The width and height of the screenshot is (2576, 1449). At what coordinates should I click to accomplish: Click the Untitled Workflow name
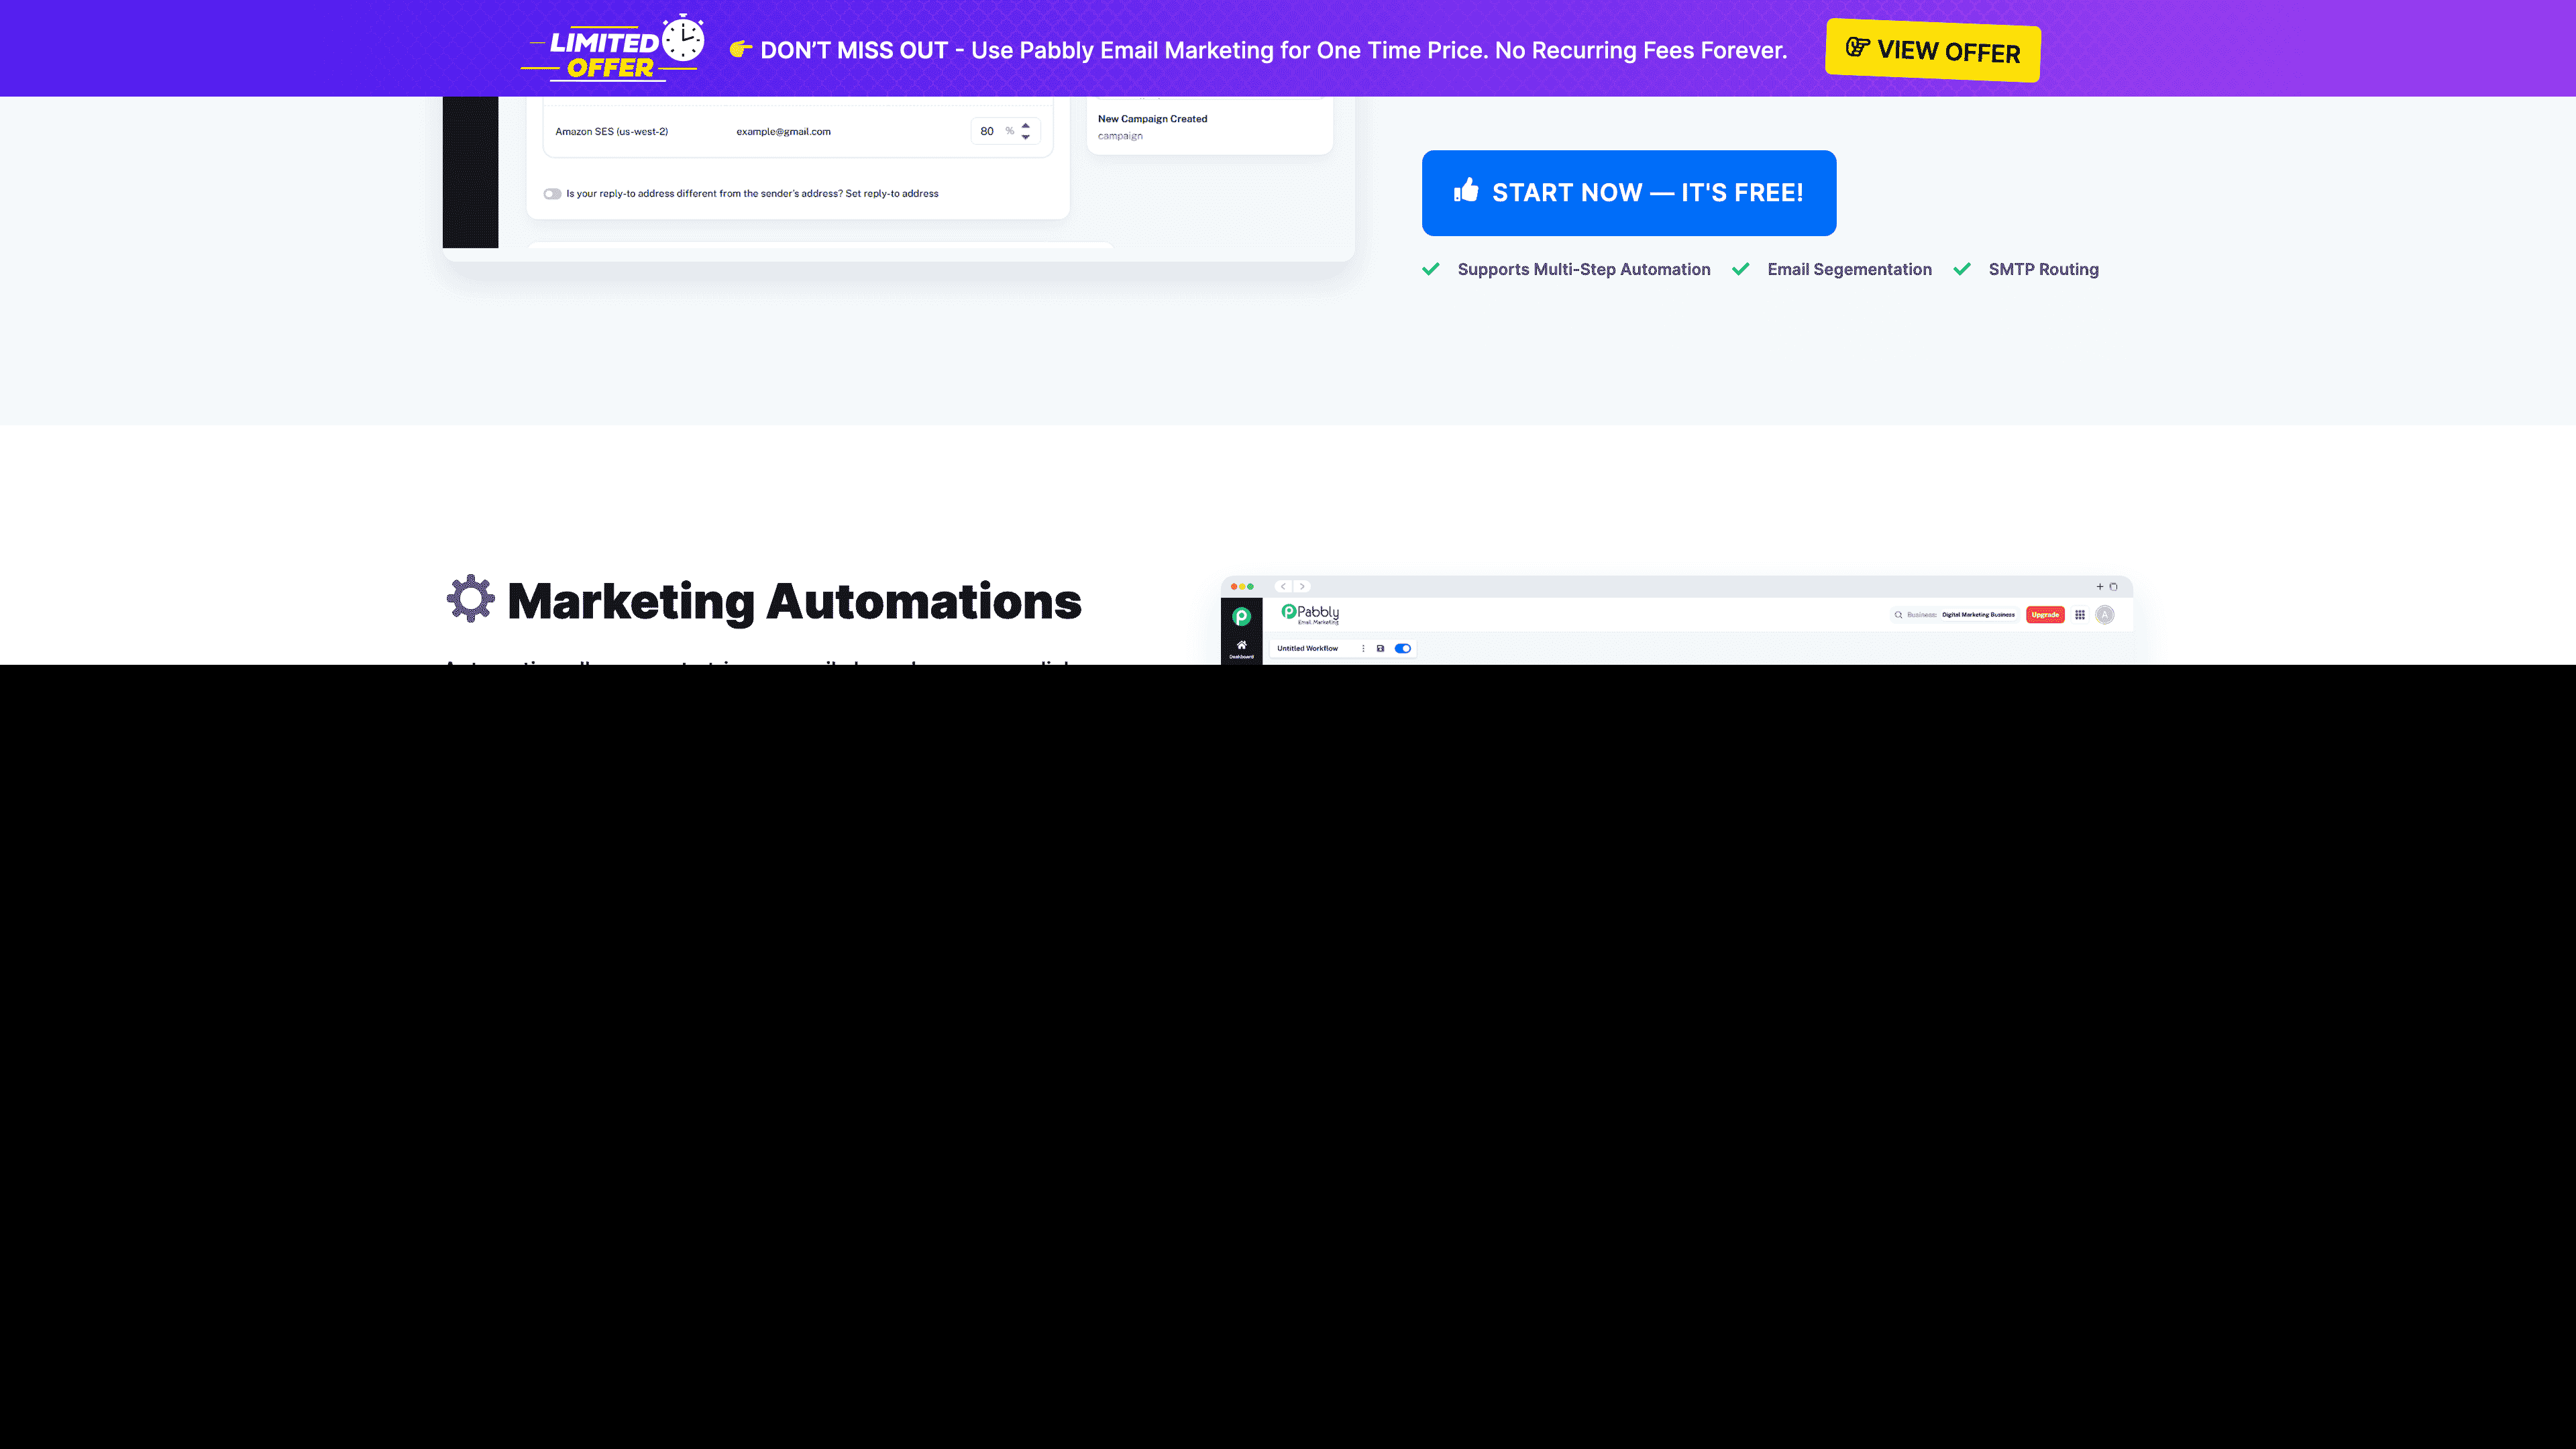[x=1307, y=649]
